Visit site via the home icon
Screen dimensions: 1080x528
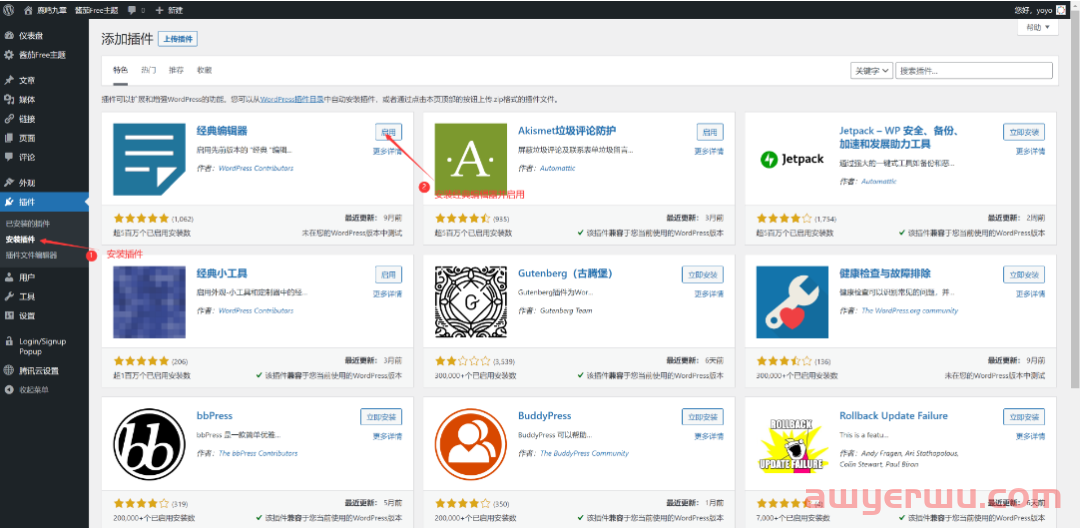[x=28, y=10]
